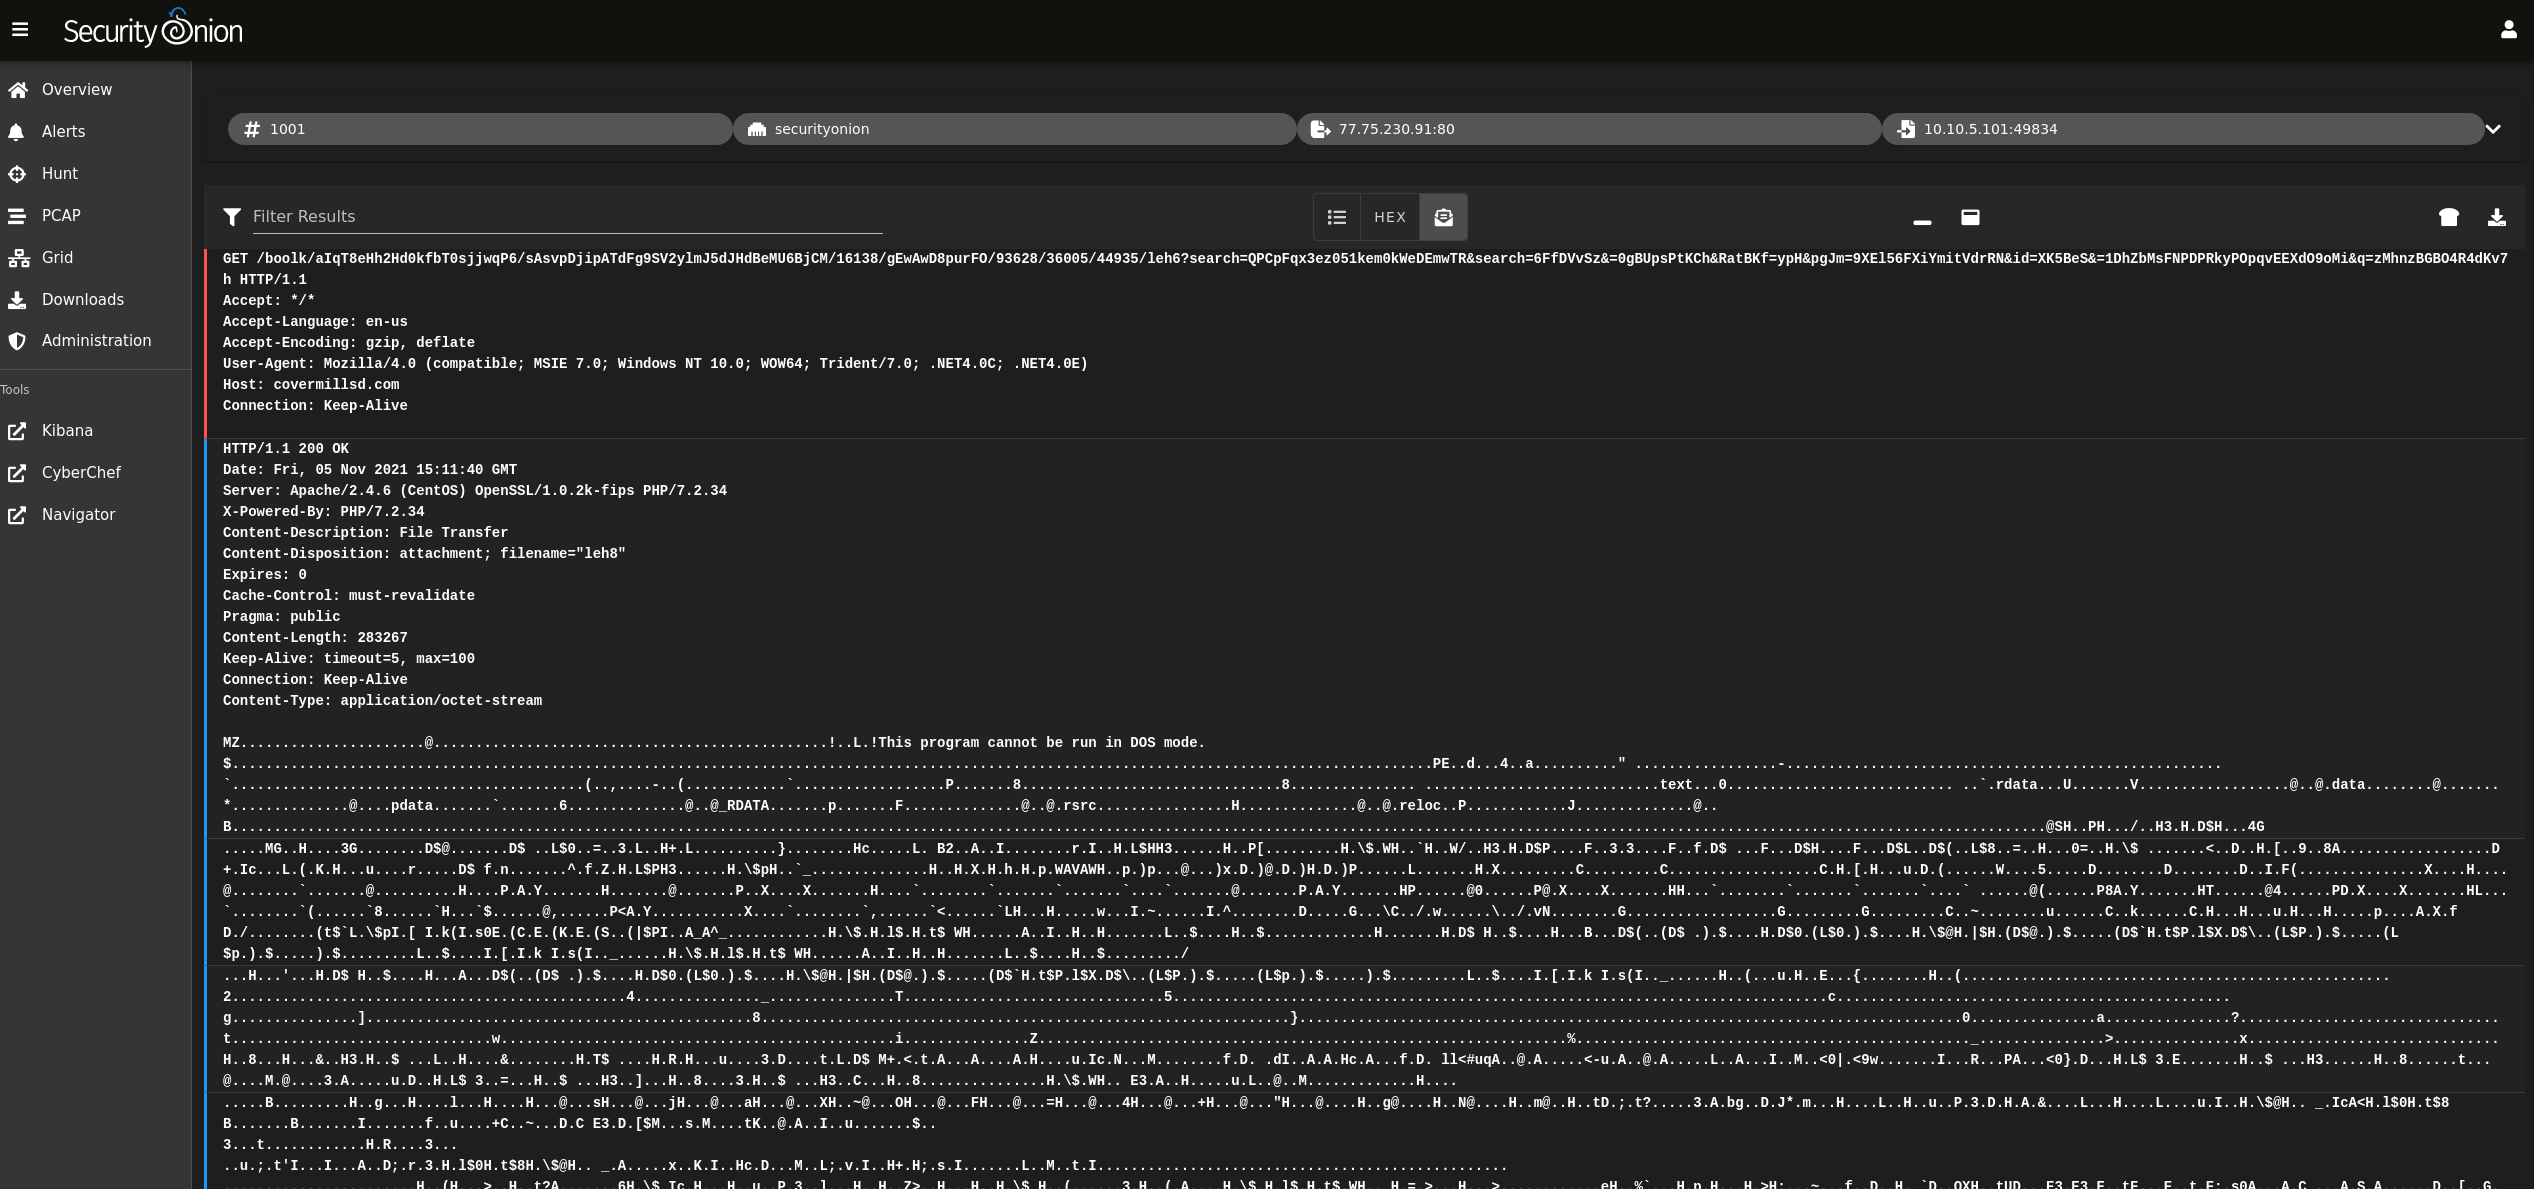Launch CyberChef external tool link

[95, 472]
